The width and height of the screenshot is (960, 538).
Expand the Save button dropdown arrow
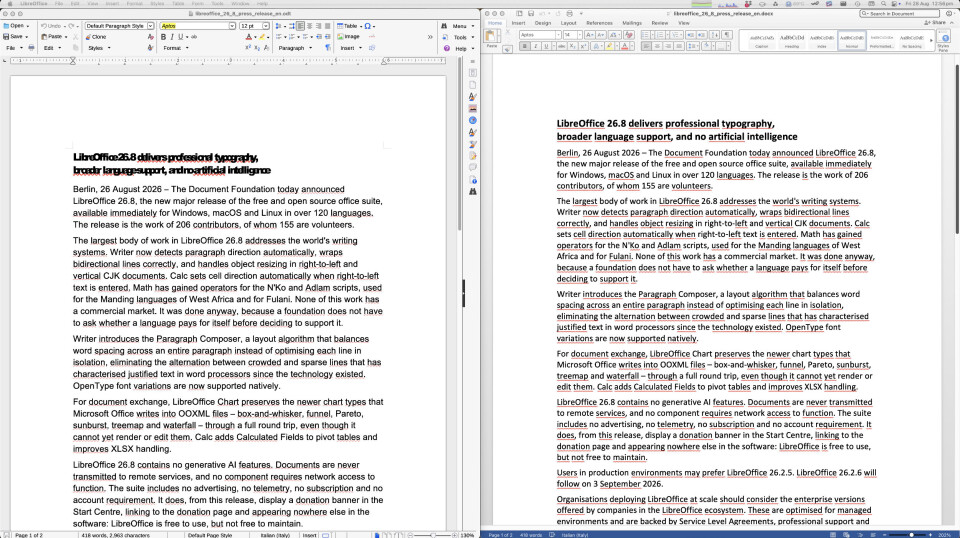(26, 37)
